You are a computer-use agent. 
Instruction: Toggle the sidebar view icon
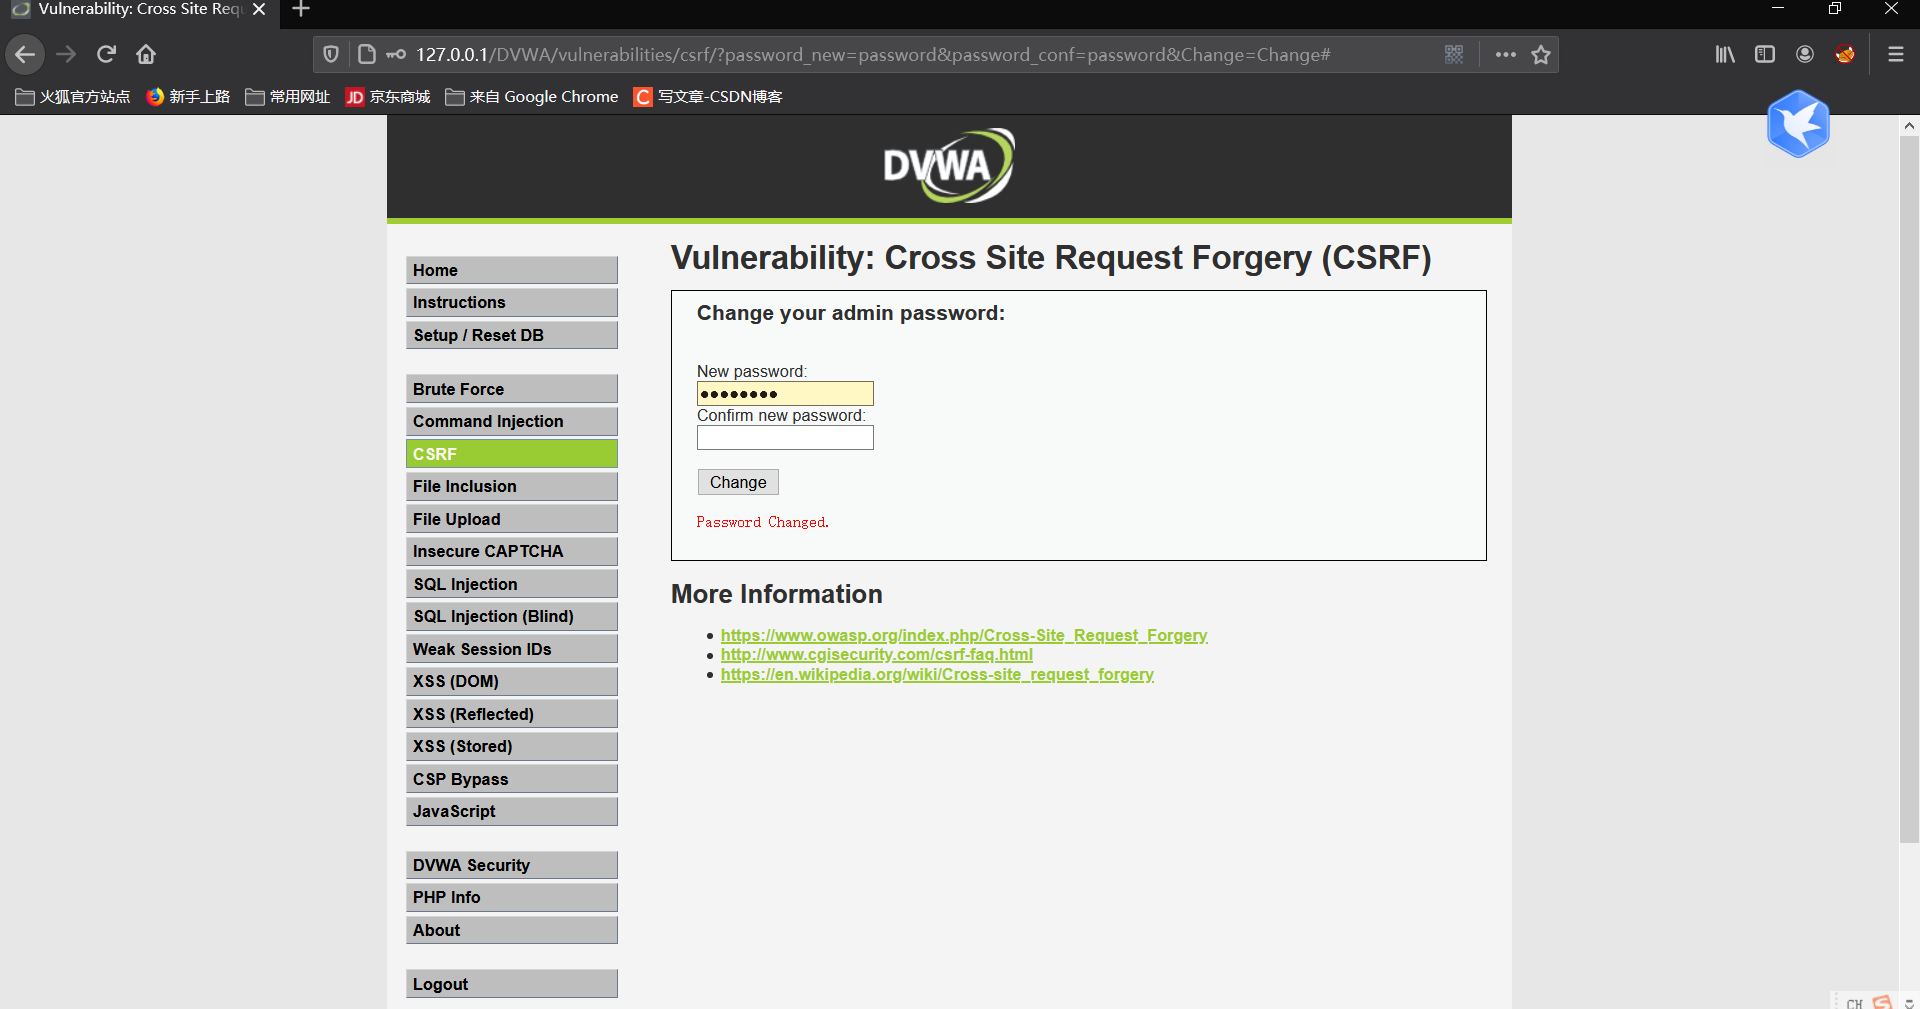pyautogui.click(x=1765, y=54)
